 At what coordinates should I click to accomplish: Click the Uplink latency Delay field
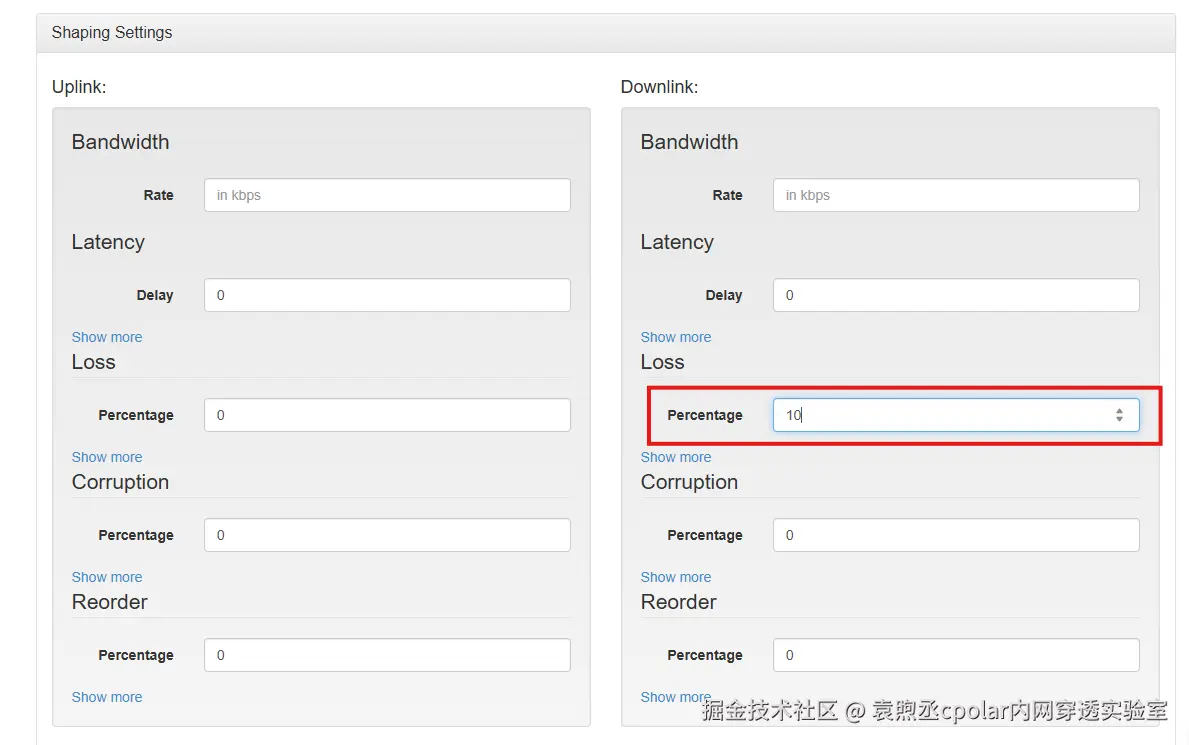point(387,295)
